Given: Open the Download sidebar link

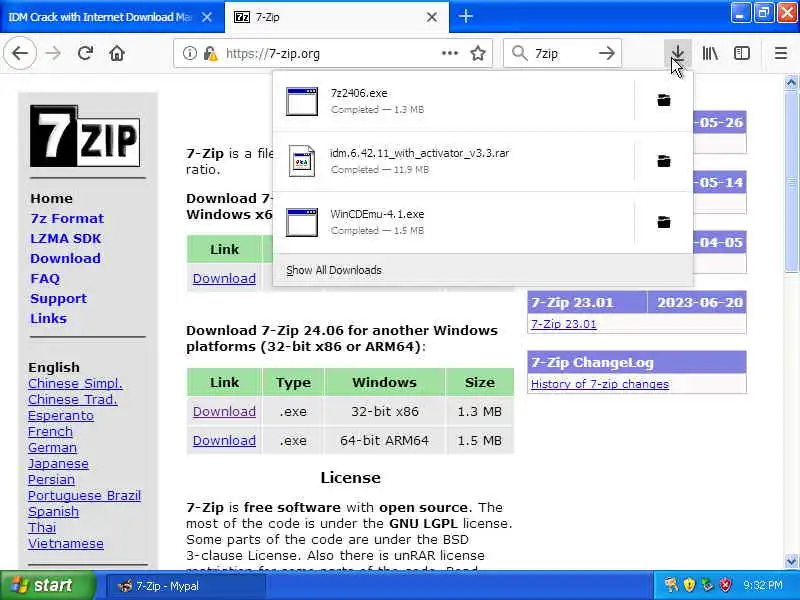Looking at the screenshot, I should (x=65, y=258).
